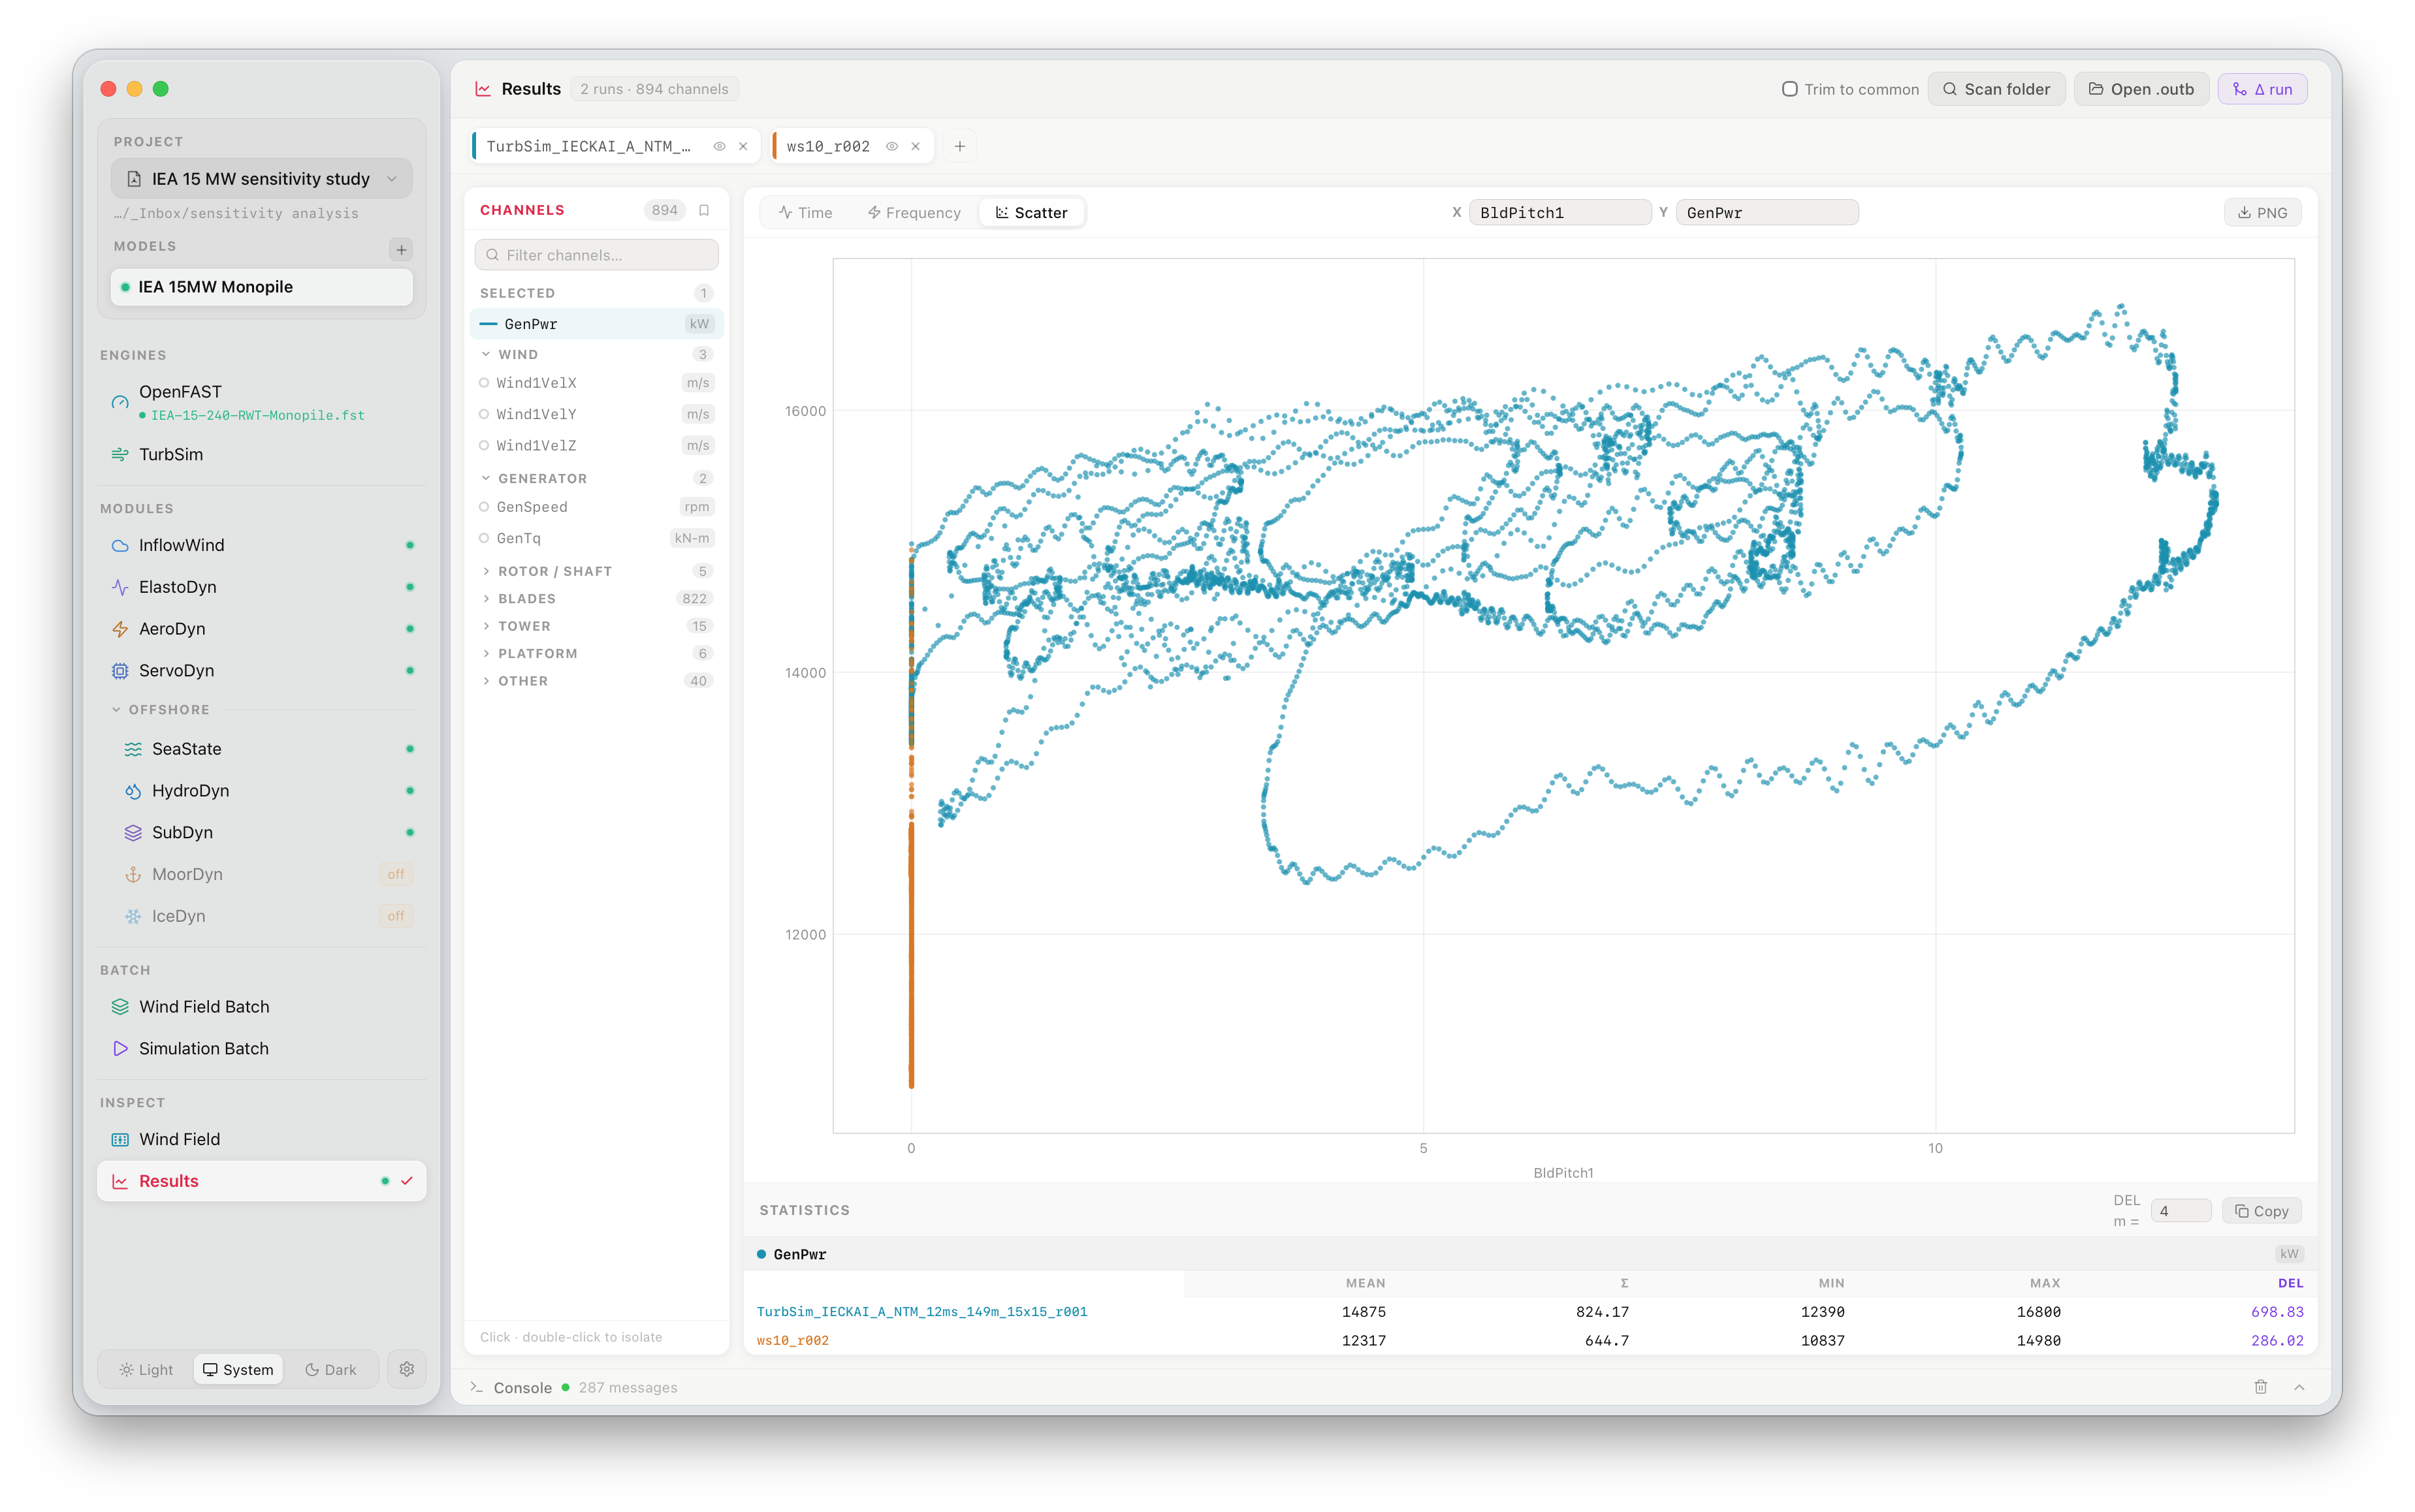The height and width of the screenshot is (1512, 2415).
Task: Expand OTHER channel group
Action: 596,681
